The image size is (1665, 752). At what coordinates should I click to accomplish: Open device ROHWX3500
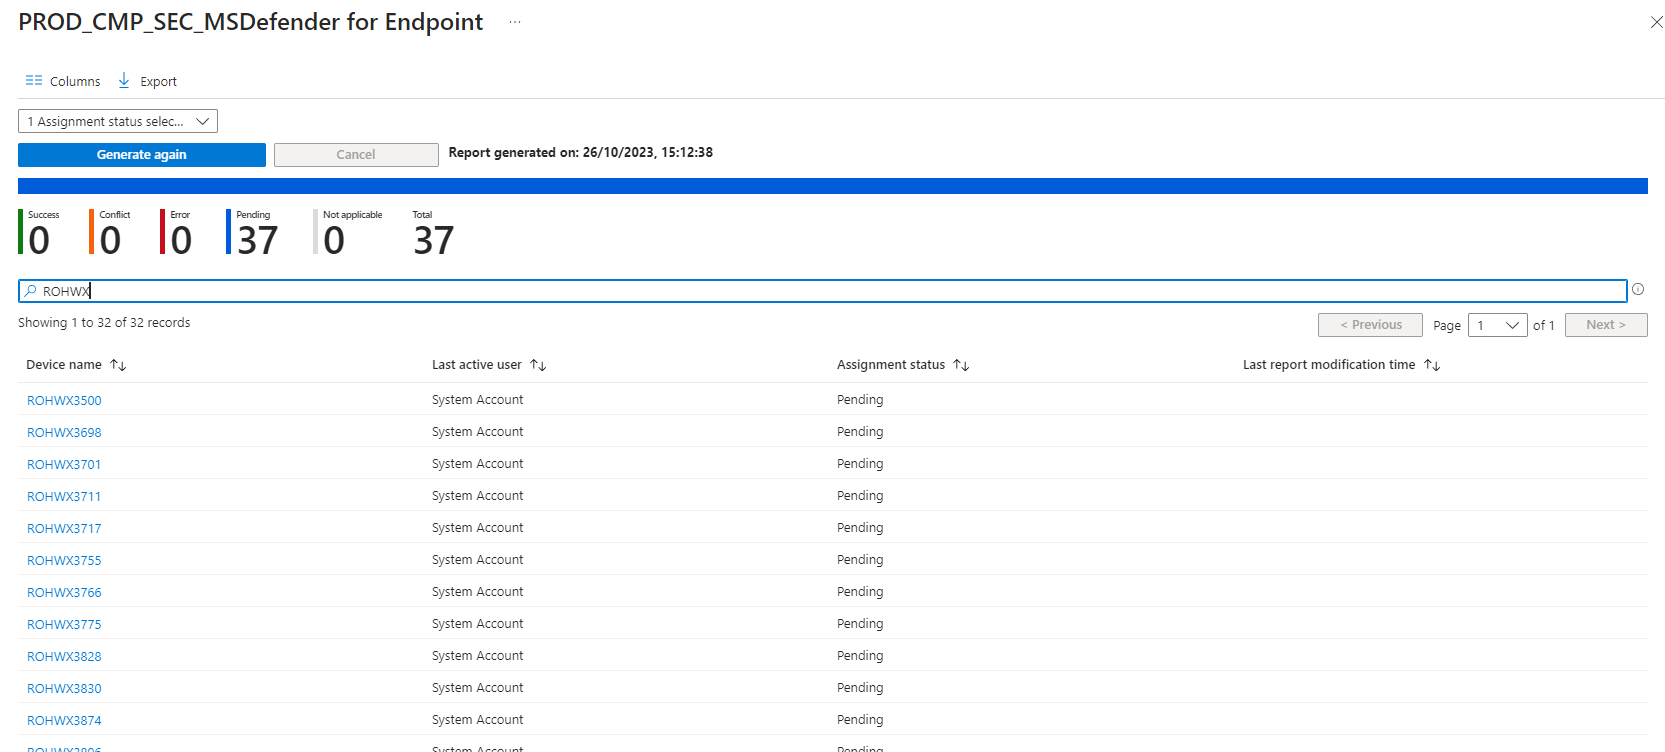pyautogui.click(x=64, y=400)
